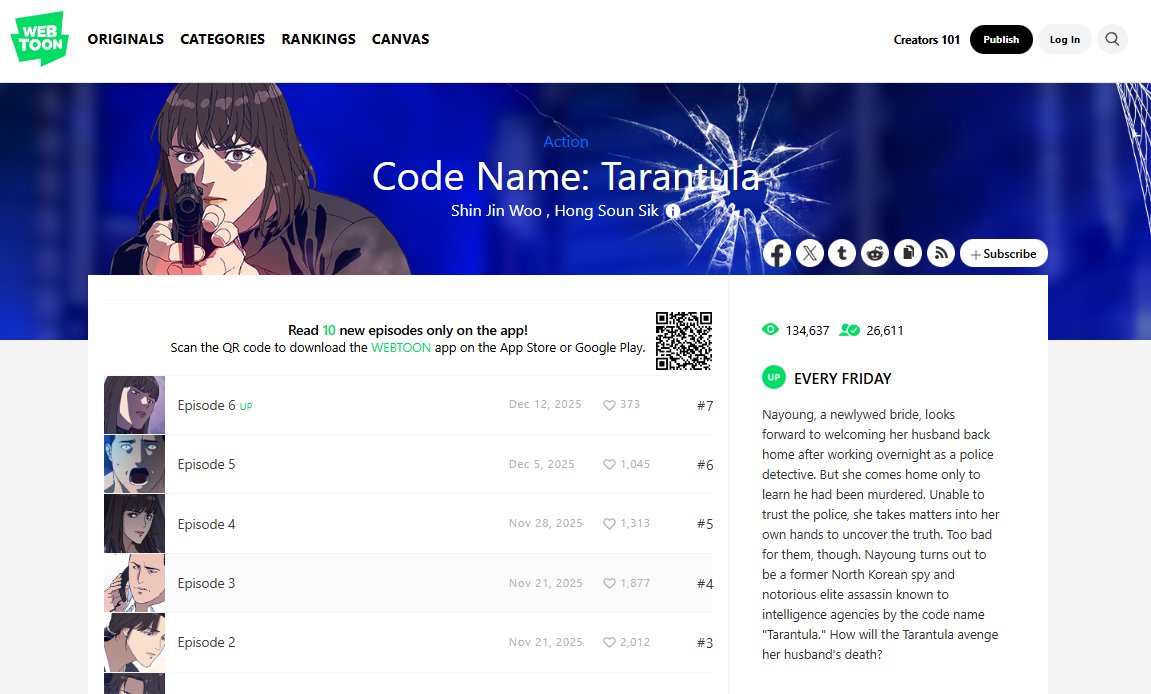Click the #3 episode number
The image size is (1151, 694).
(x=705, y=643)
